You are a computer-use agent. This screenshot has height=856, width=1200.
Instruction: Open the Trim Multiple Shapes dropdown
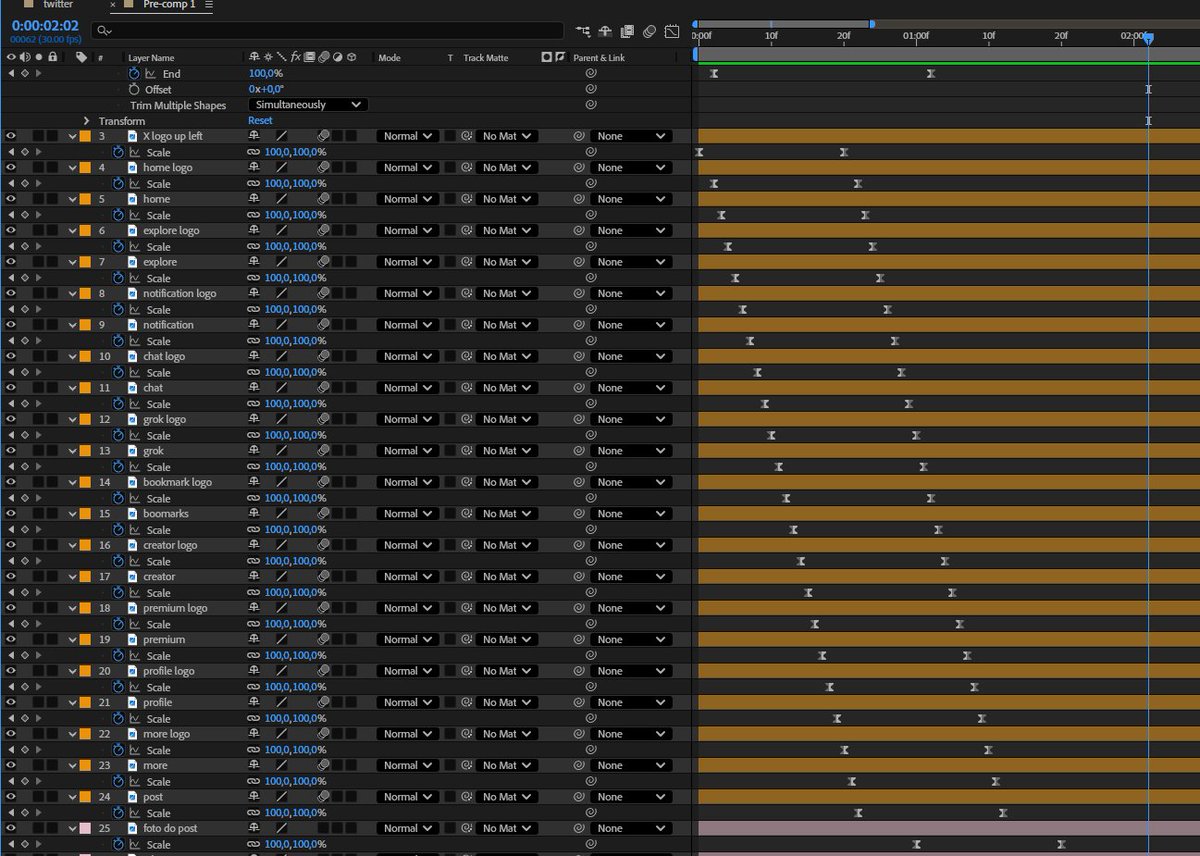tap(307, 104)
